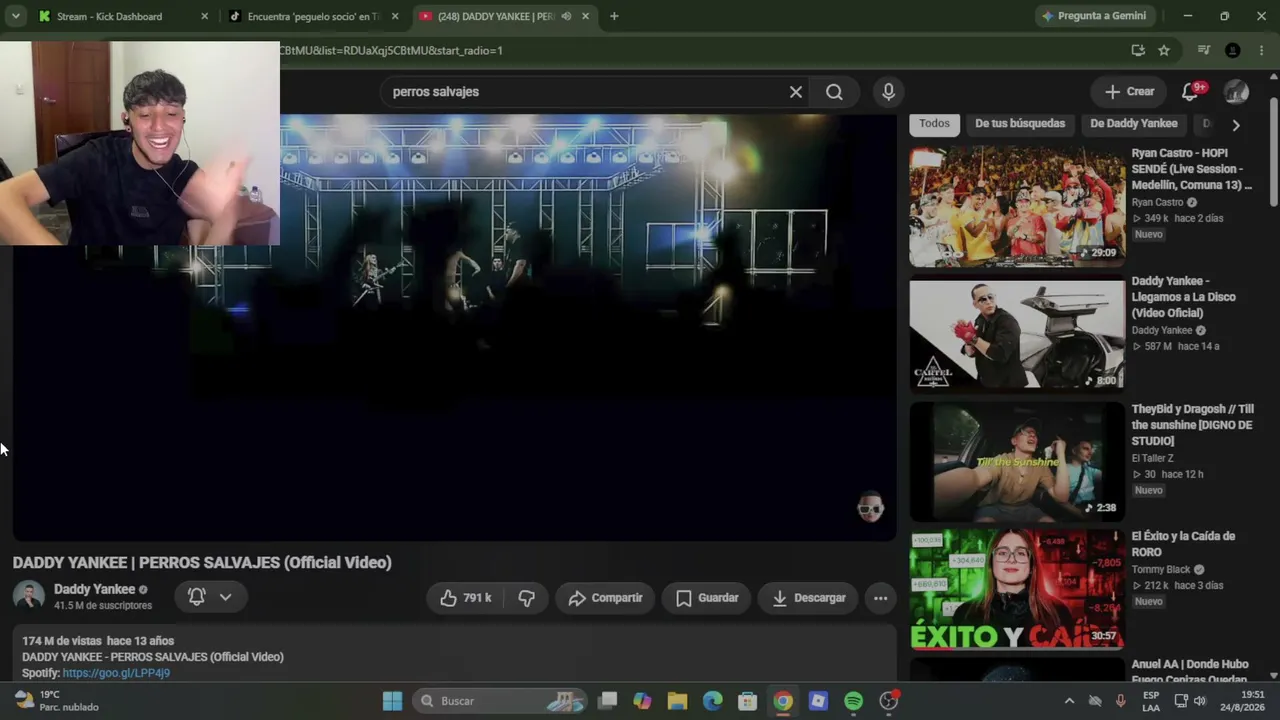
Task: Open 'Llegamos a La Disco' video thumbnail
Action: (1017, 333)
